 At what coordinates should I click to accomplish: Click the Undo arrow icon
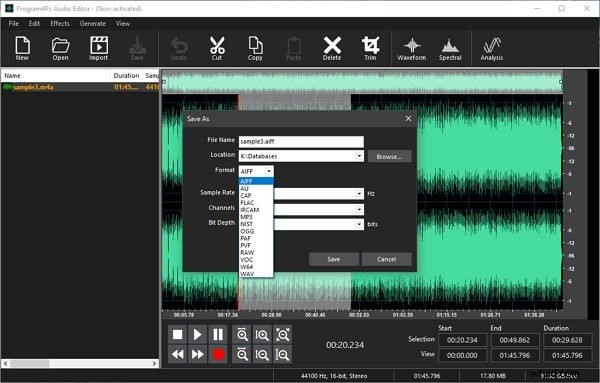[x=179, y=48]
